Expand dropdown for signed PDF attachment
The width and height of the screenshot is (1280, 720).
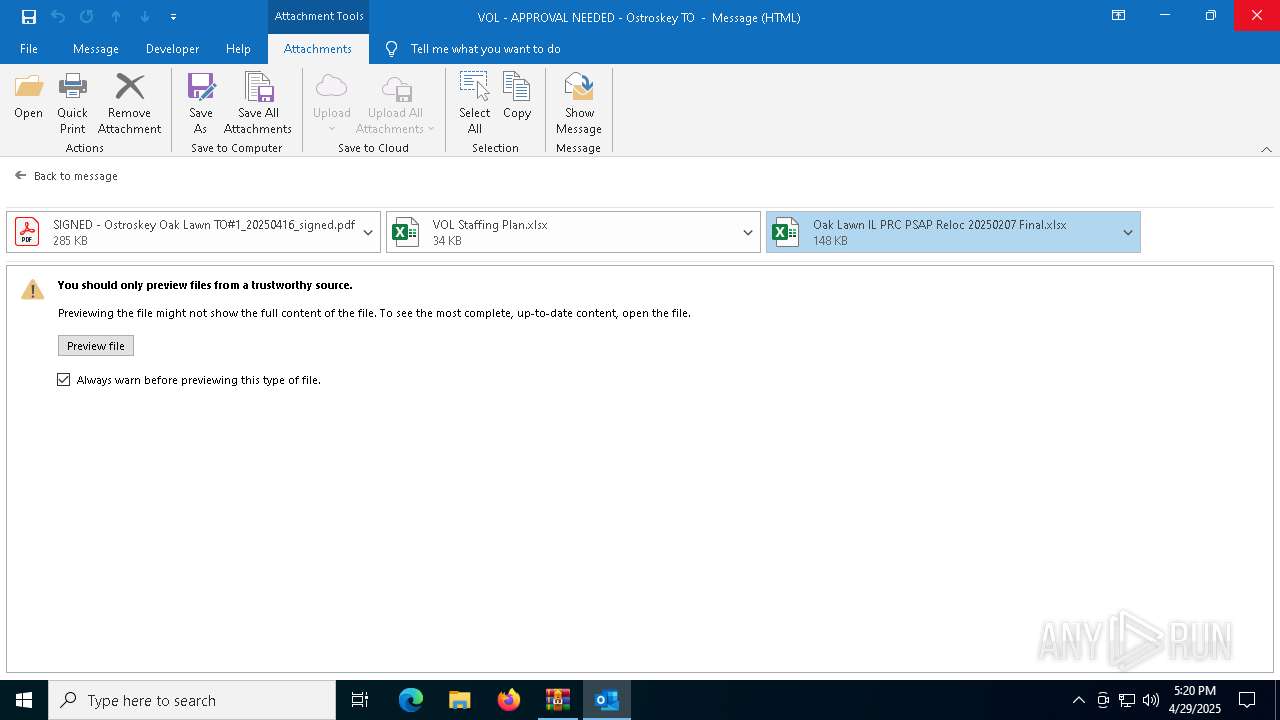pos(368,232)
